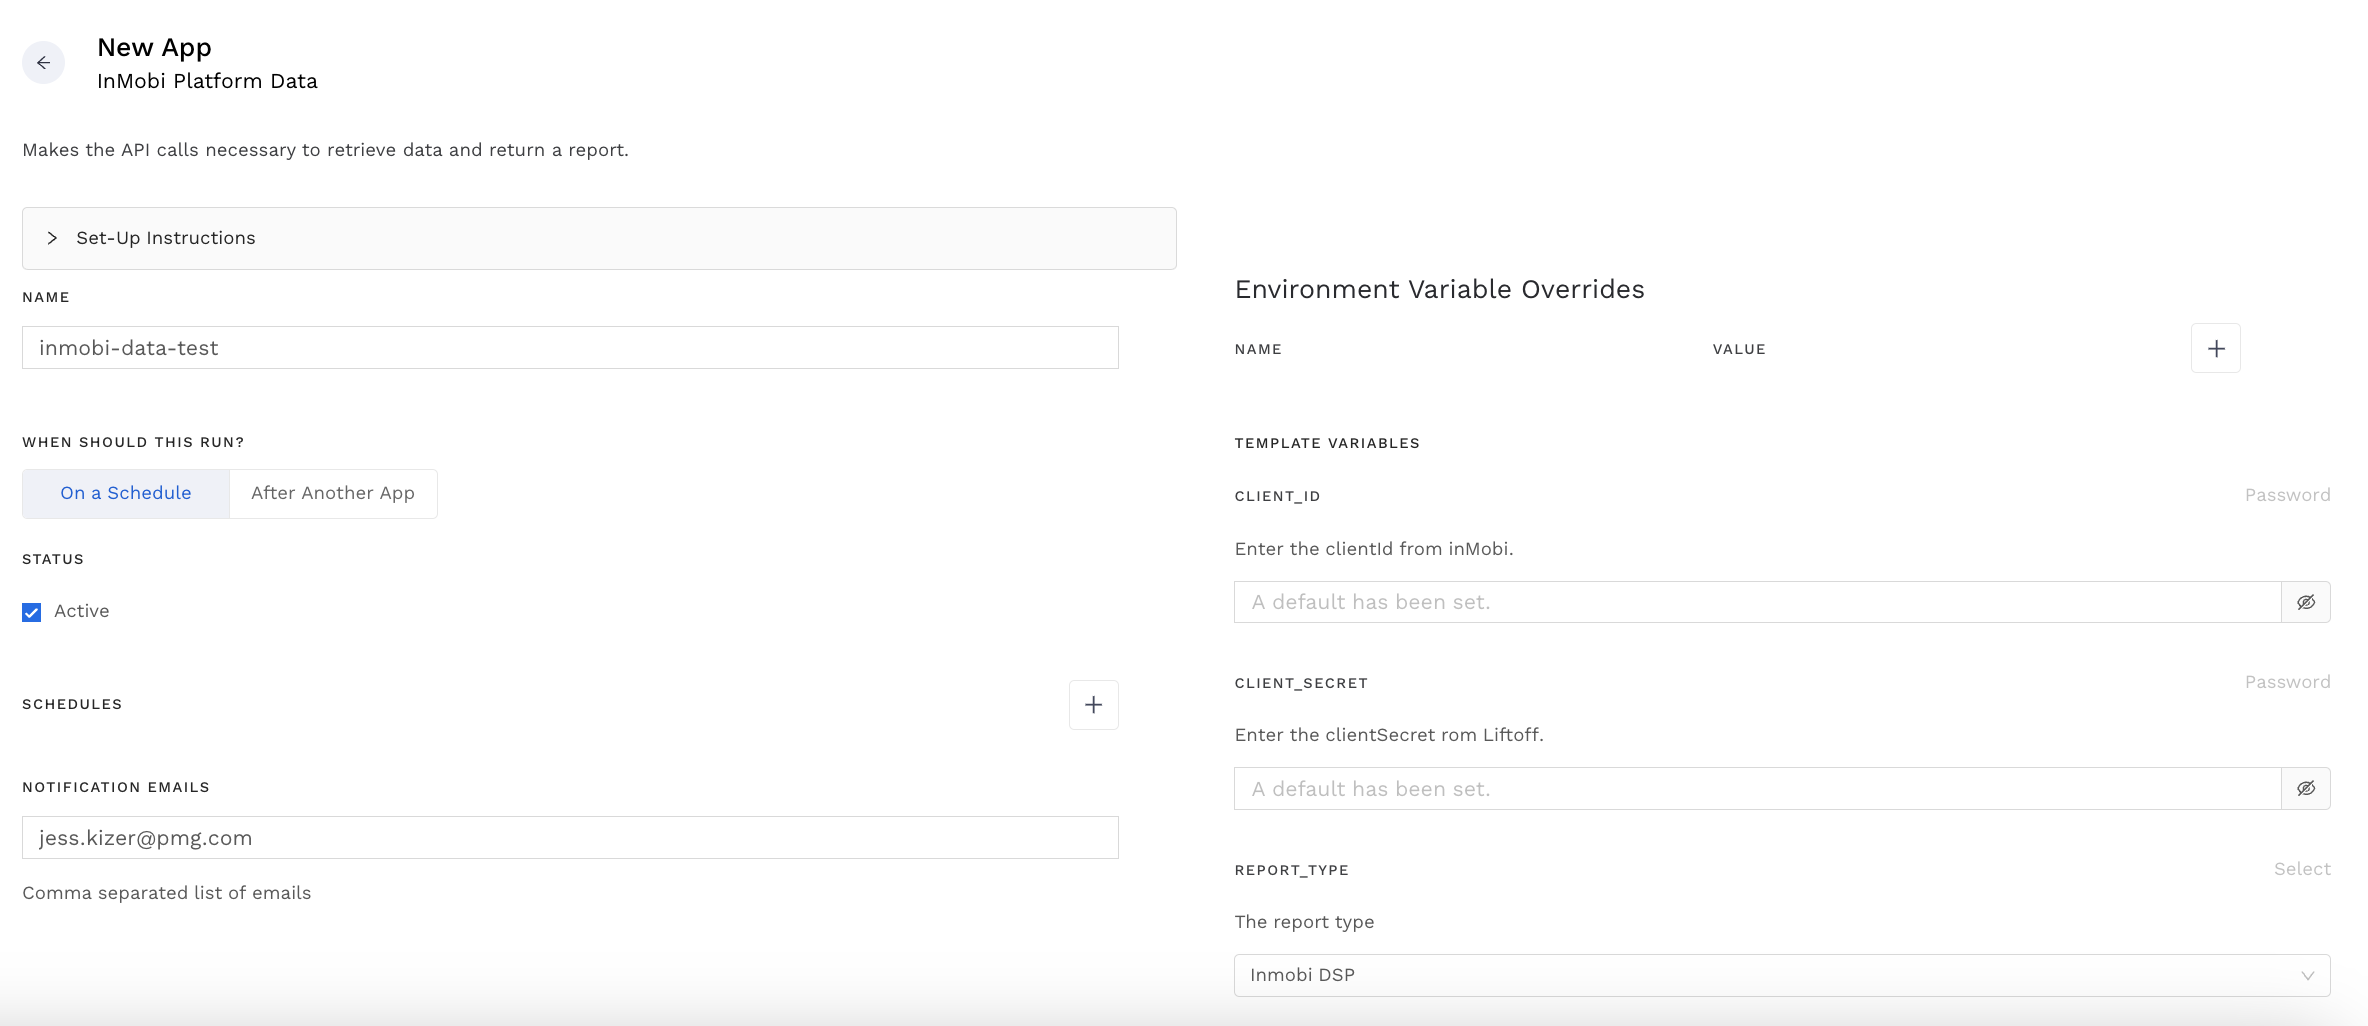Image resolution: width=2368 pixels, height=1026 pixels.
Task: Select the On a Schedule option
Action: coord(125,493)
